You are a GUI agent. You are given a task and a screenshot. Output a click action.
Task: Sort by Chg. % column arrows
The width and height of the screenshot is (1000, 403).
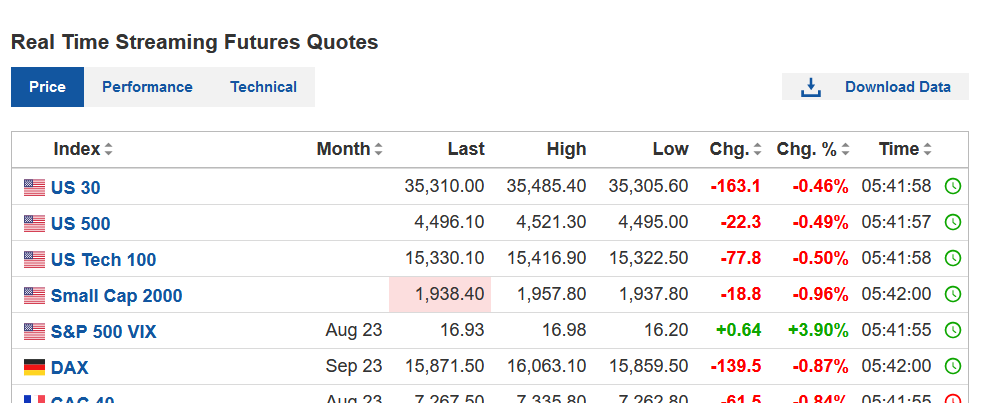[845, 150]
